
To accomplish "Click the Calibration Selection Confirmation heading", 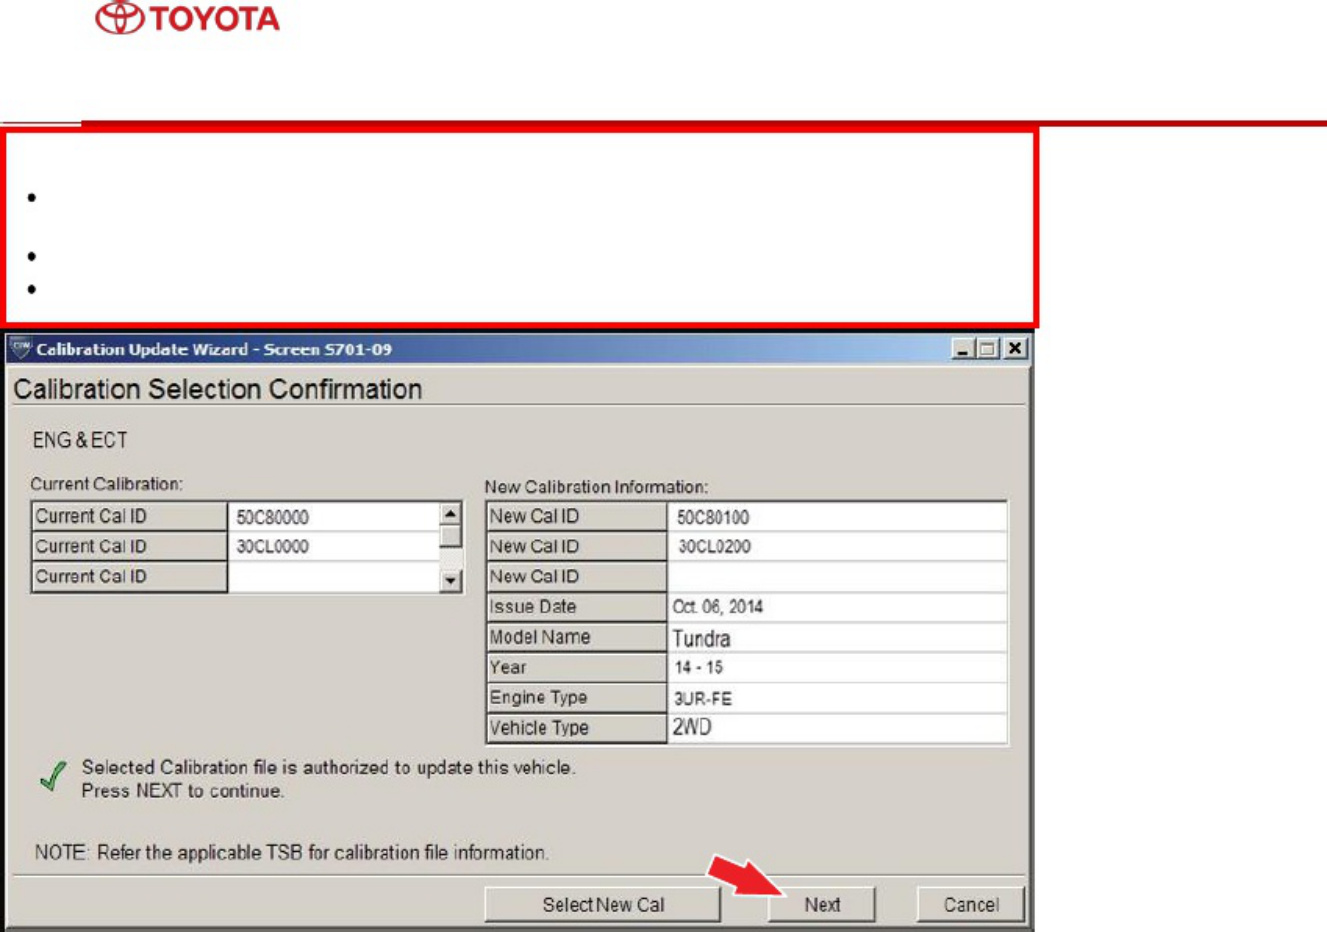I will 218,389.
